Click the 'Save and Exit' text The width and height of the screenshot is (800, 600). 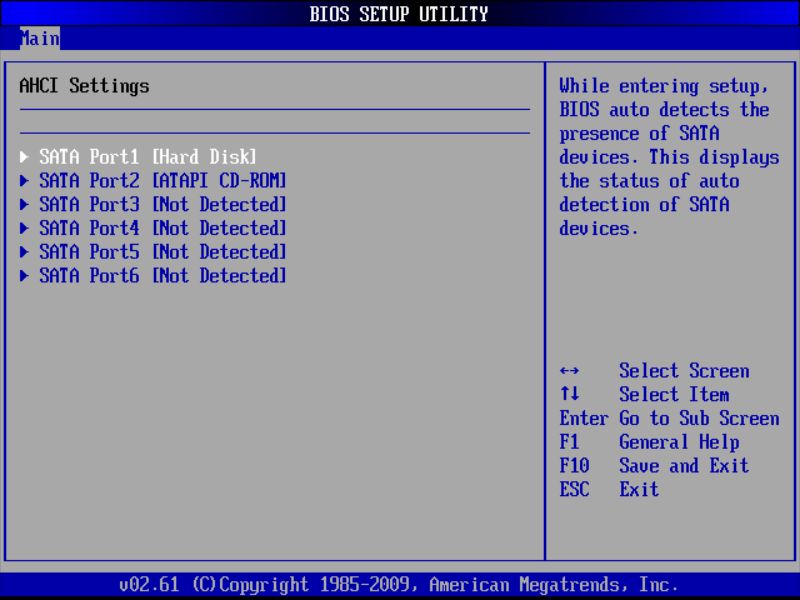[684, 466]
